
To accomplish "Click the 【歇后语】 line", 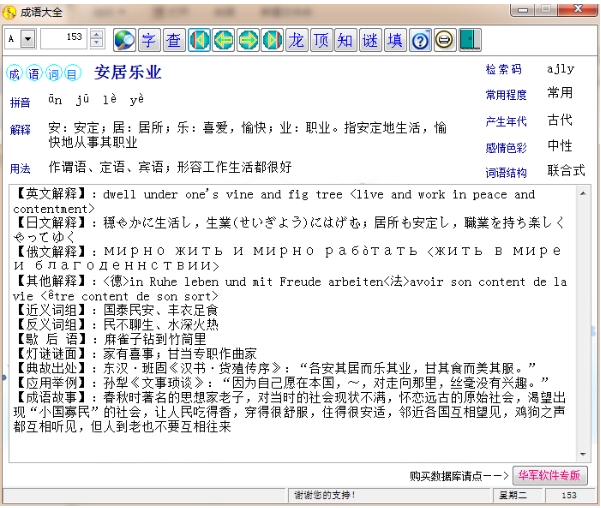I will (x=110, y=339).
